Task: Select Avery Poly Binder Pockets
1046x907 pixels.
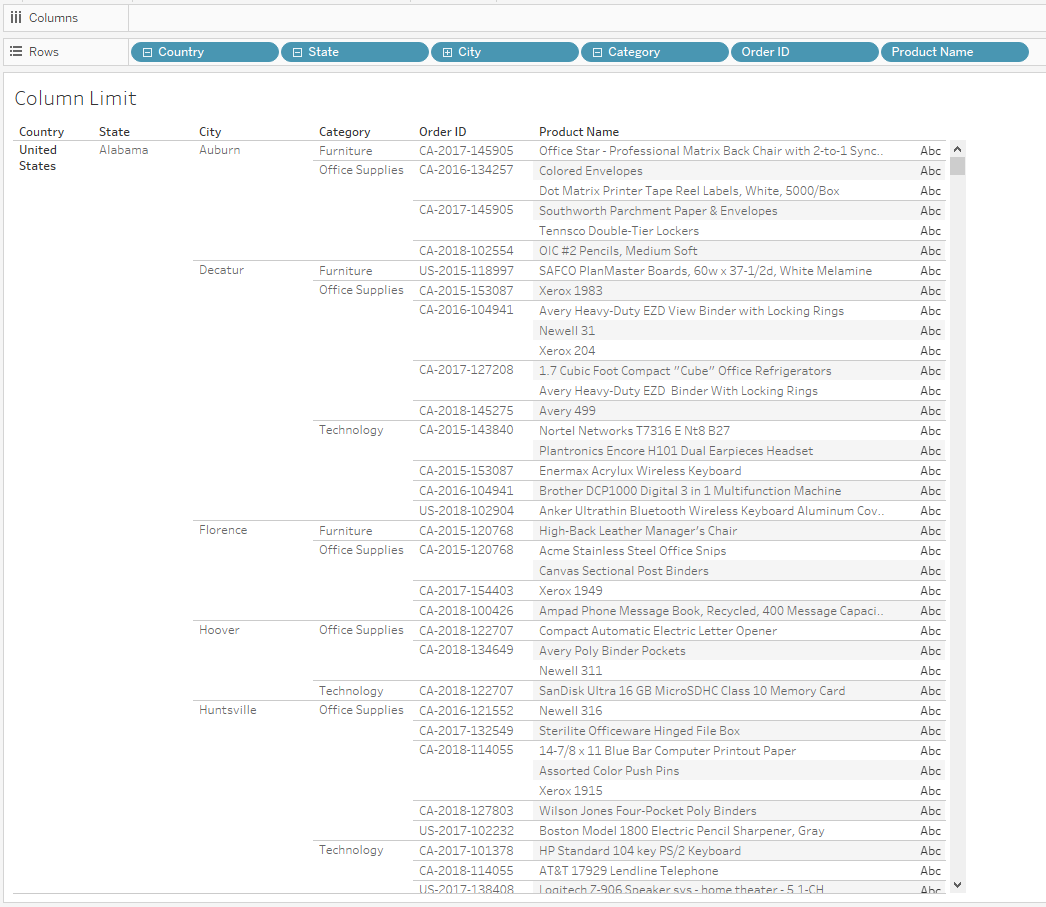Action: tap(612, 651)
